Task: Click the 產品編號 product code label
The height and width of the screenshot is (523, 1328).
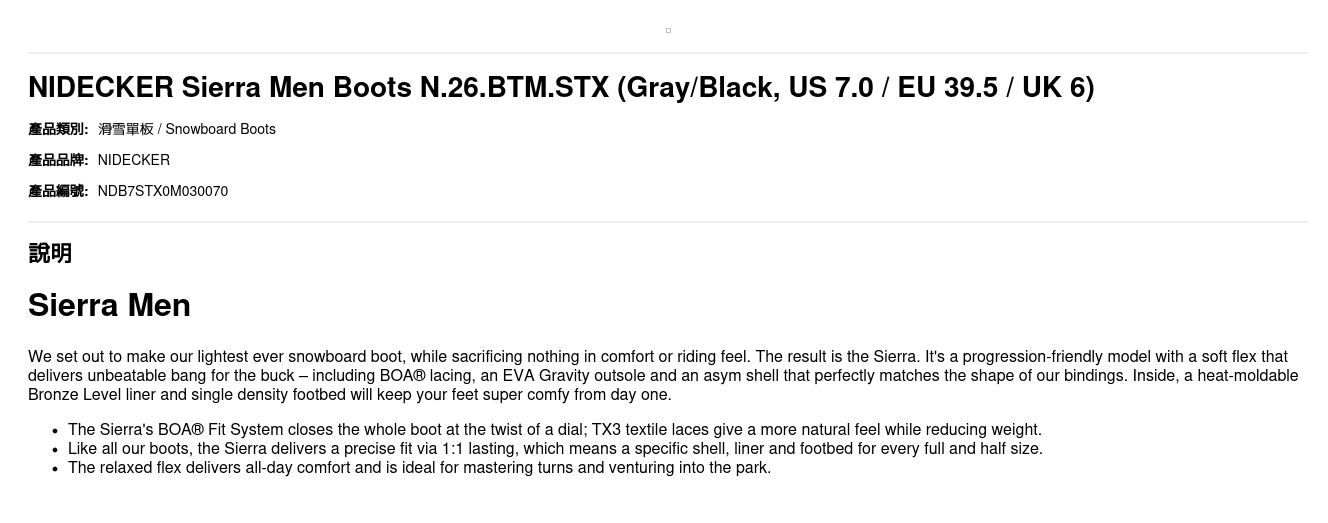Action: pyautogui.click(x=58, y=191)
